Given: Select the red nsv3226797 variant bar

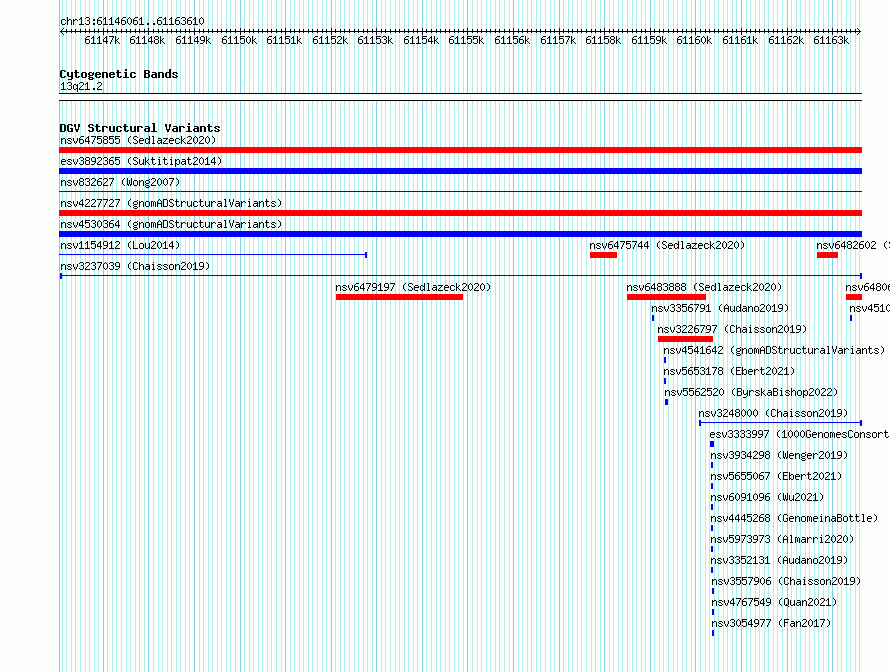Looking at the screenshot, I should click(x=685, y=339).
